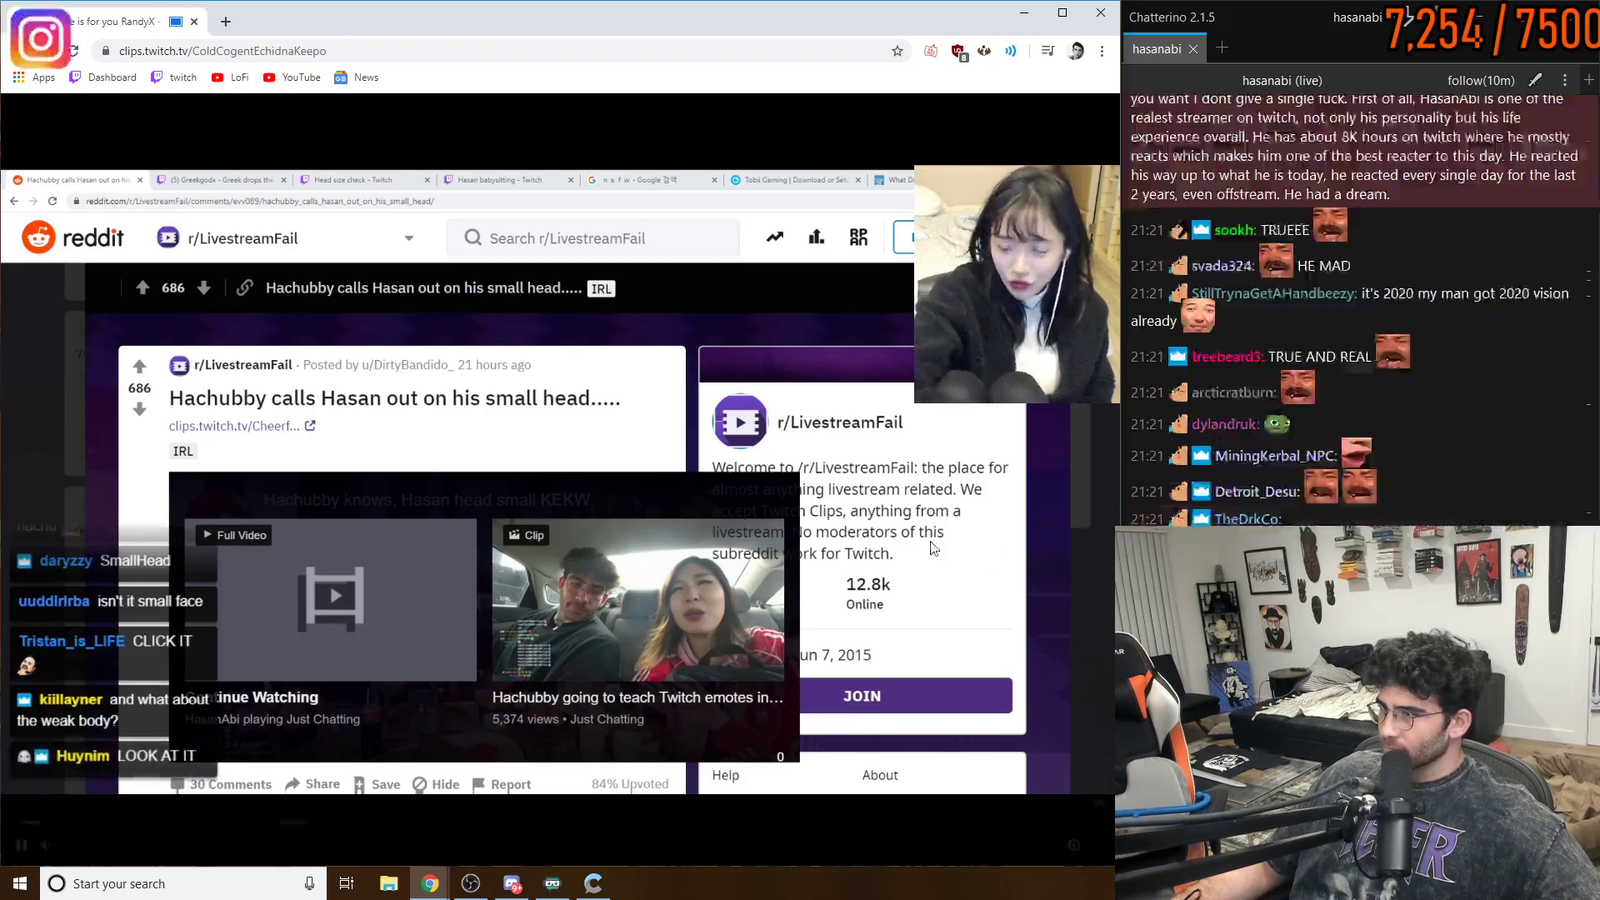
Task: Click username MiningKerbal_NPC in chat
Action: [1275, 456]
